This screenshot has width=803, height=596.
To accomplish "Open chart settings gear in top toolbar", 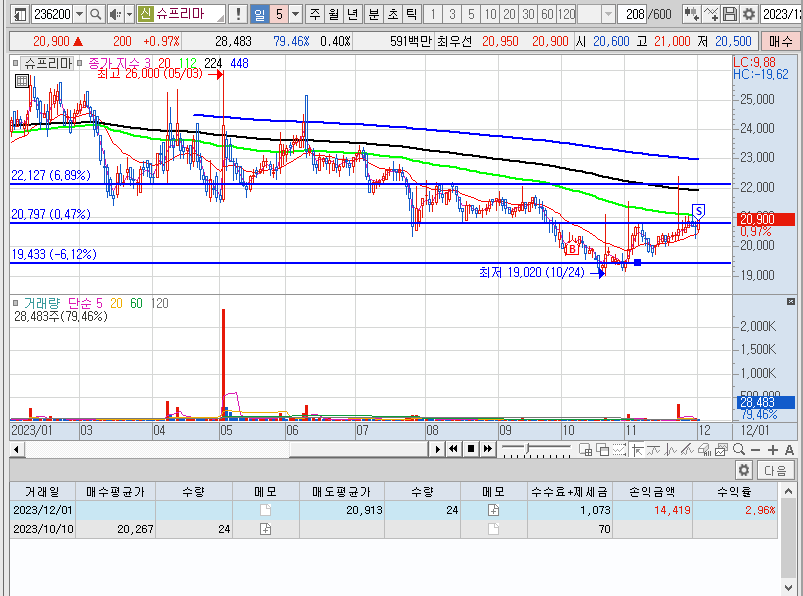I will click(x=749, y=14).
